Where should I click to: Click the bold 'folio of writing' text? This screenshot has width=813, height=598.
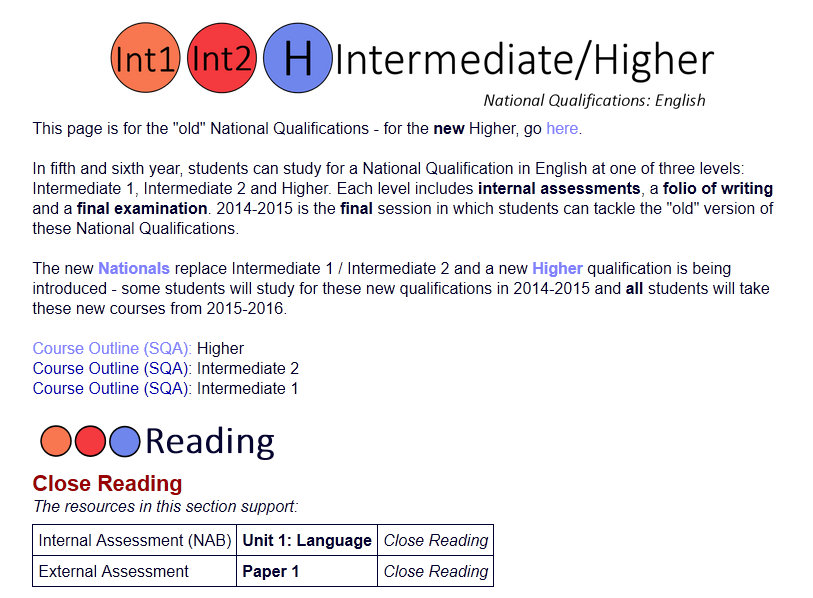click(718, 188)
